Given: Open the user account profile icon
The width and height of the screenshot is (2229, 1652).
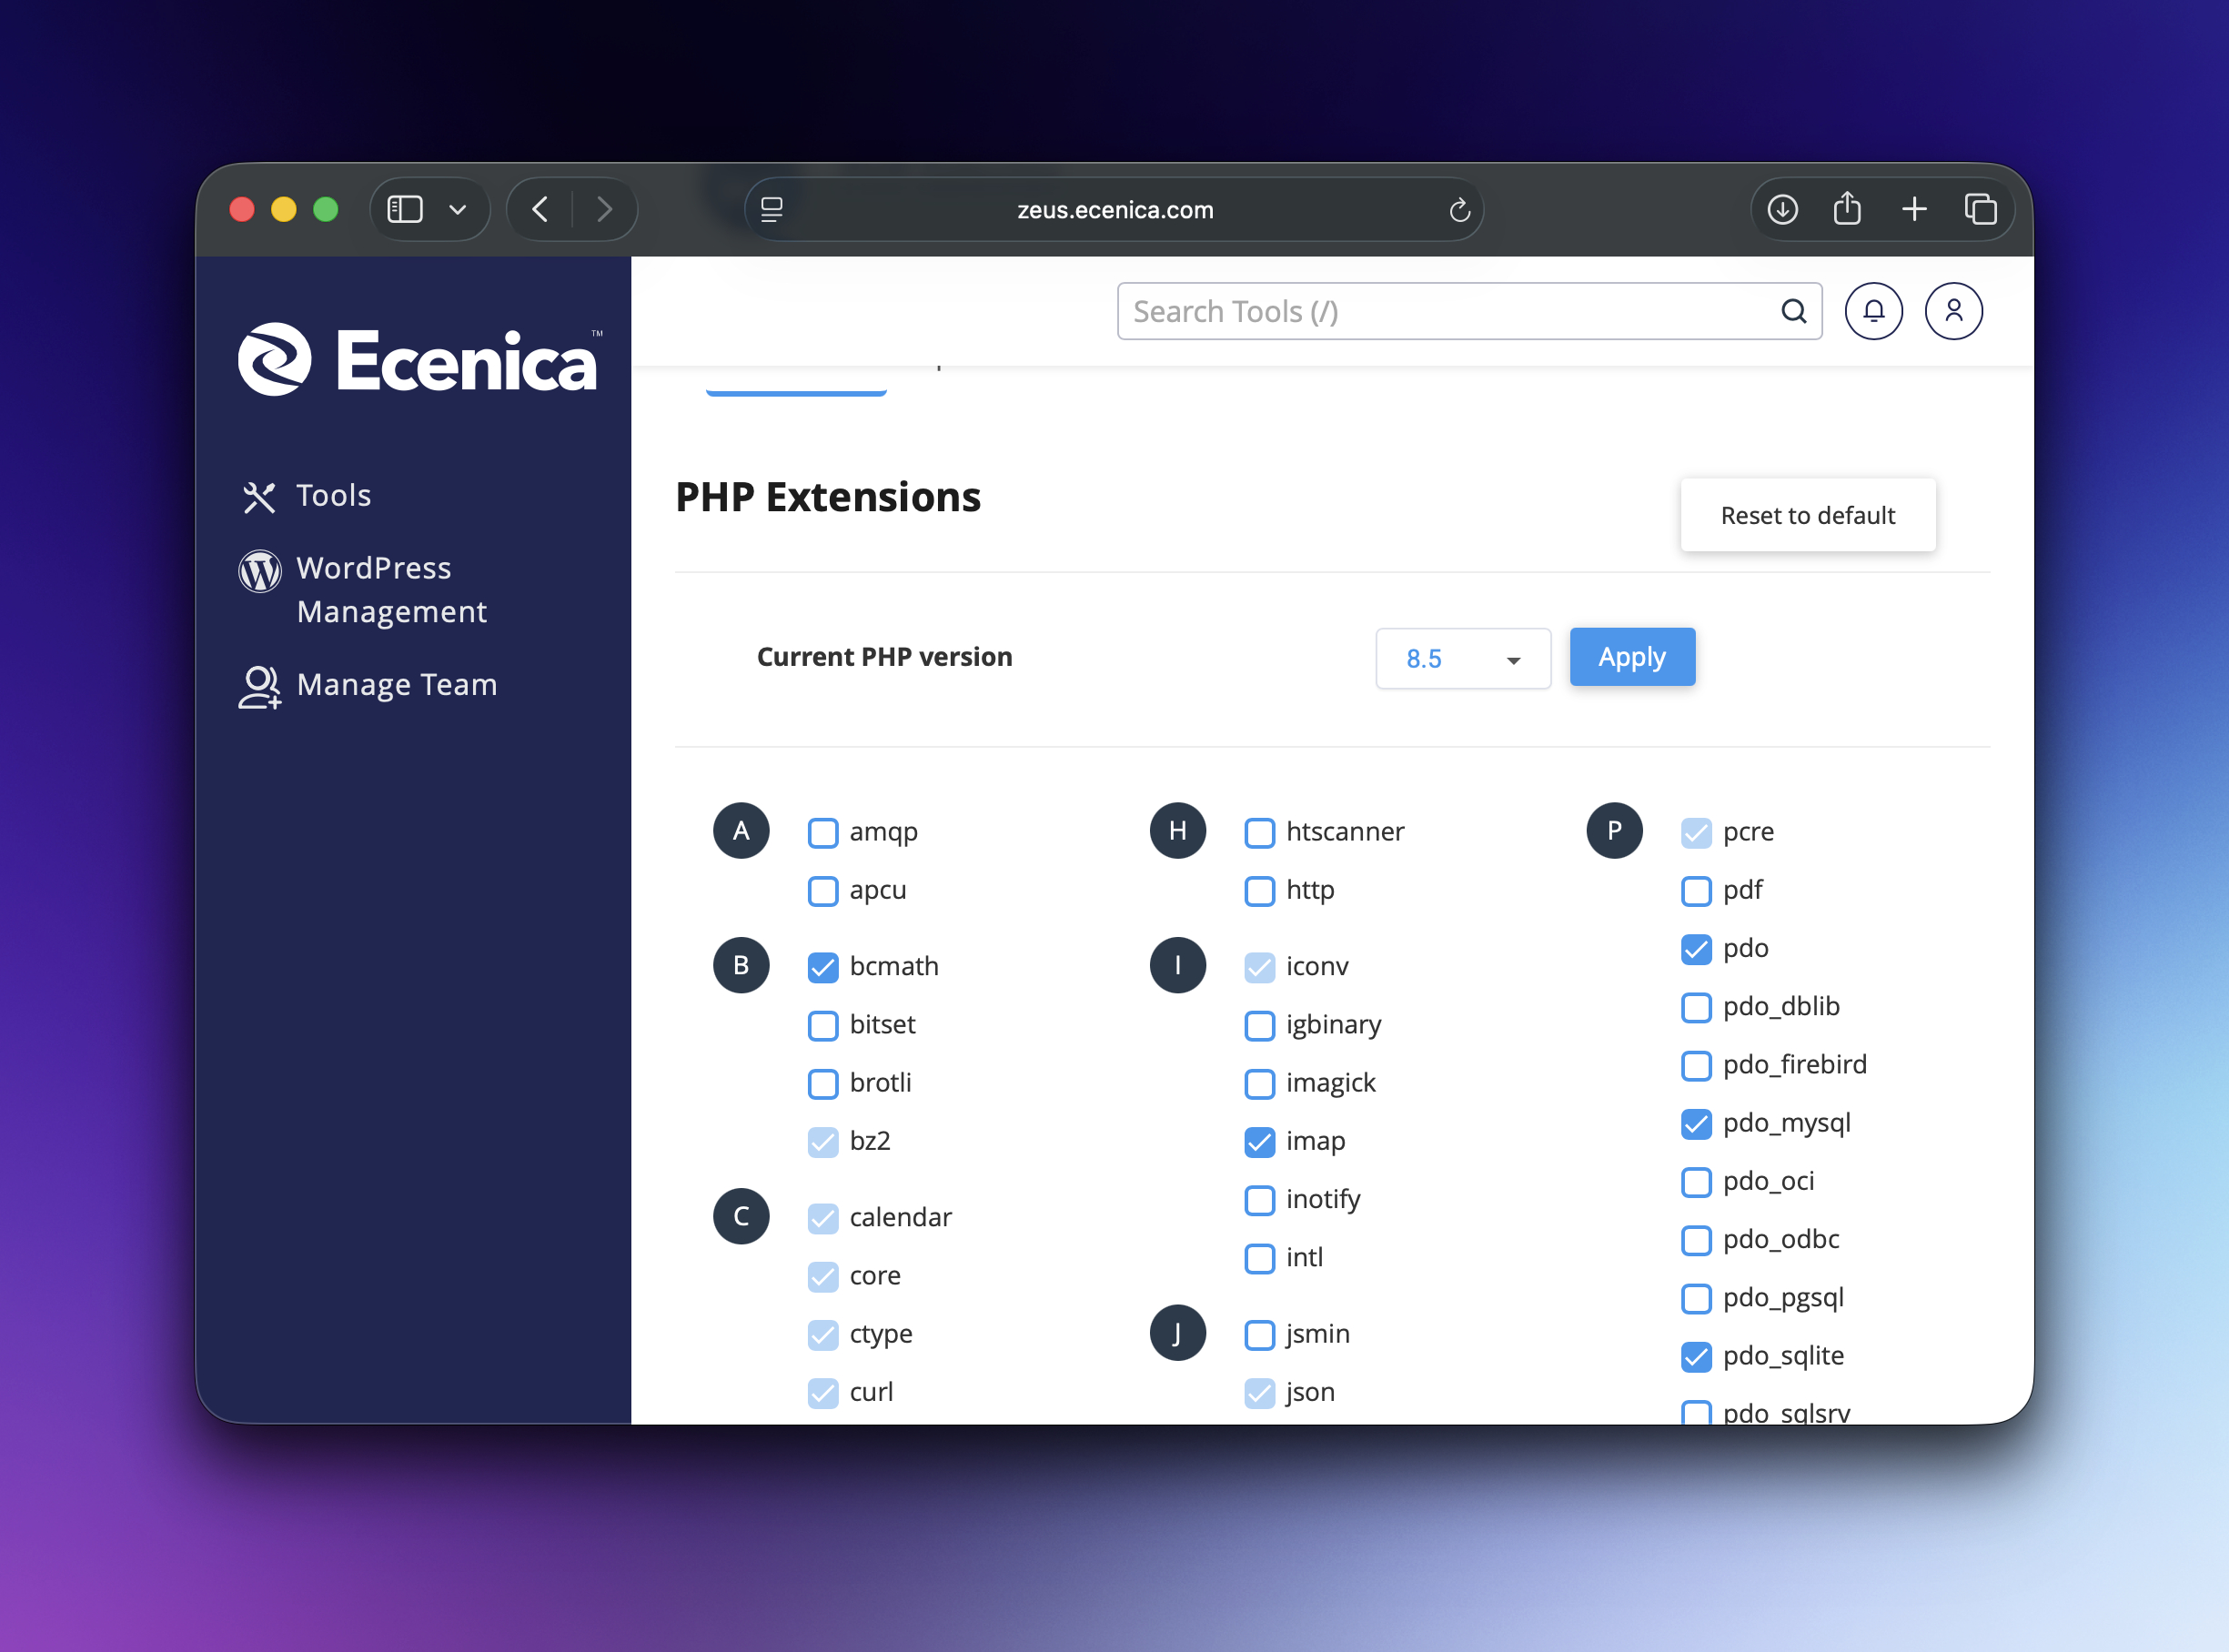Looking at the screenshot, I should [x=1953, y=311].
